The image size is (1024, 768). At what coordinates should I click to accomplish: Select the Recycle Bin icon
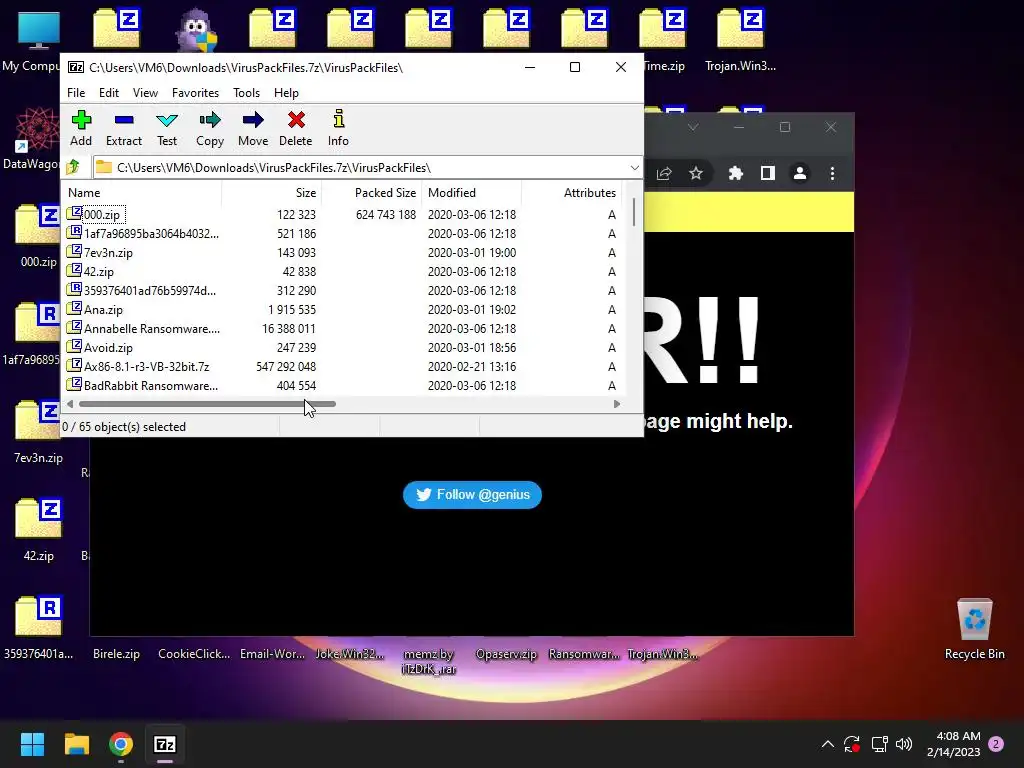tap(974, 628)
